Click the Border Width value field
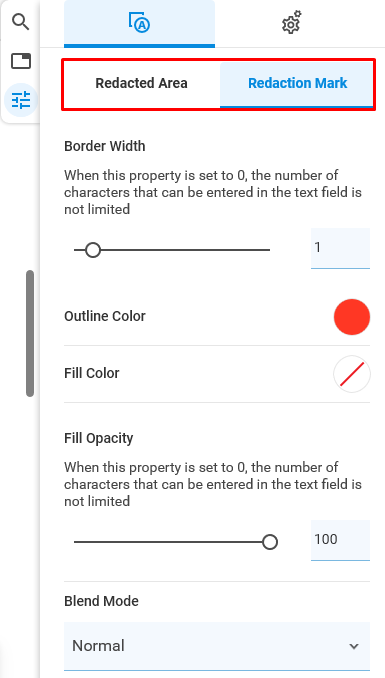Viewport: 385px width, 678px height. tap(340, 248)
